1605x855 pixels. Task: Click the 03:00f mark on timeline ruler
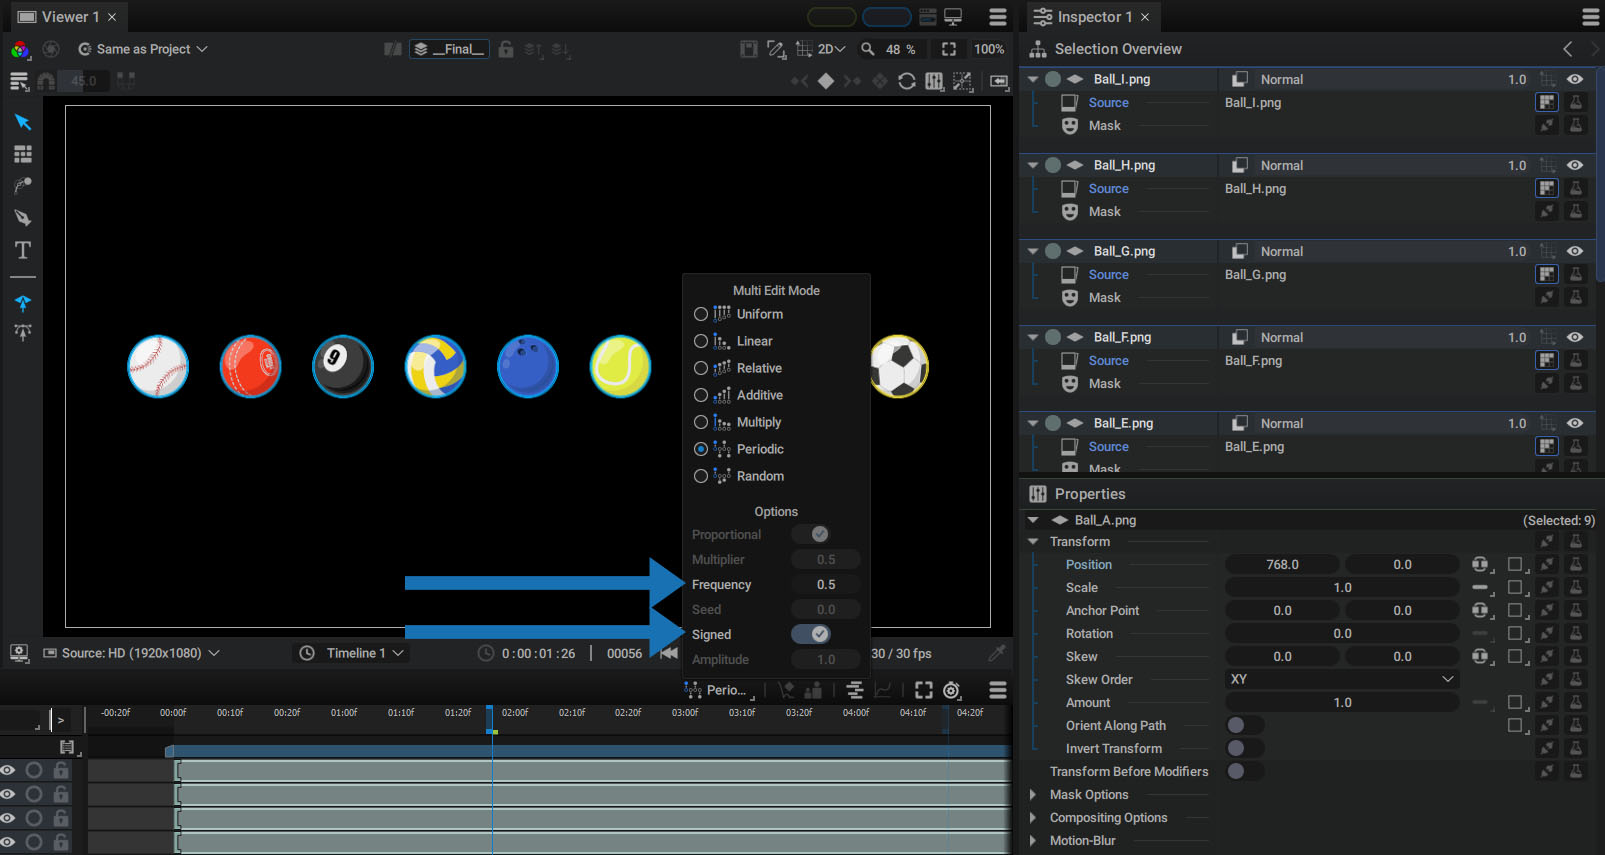tap(685, 713)
